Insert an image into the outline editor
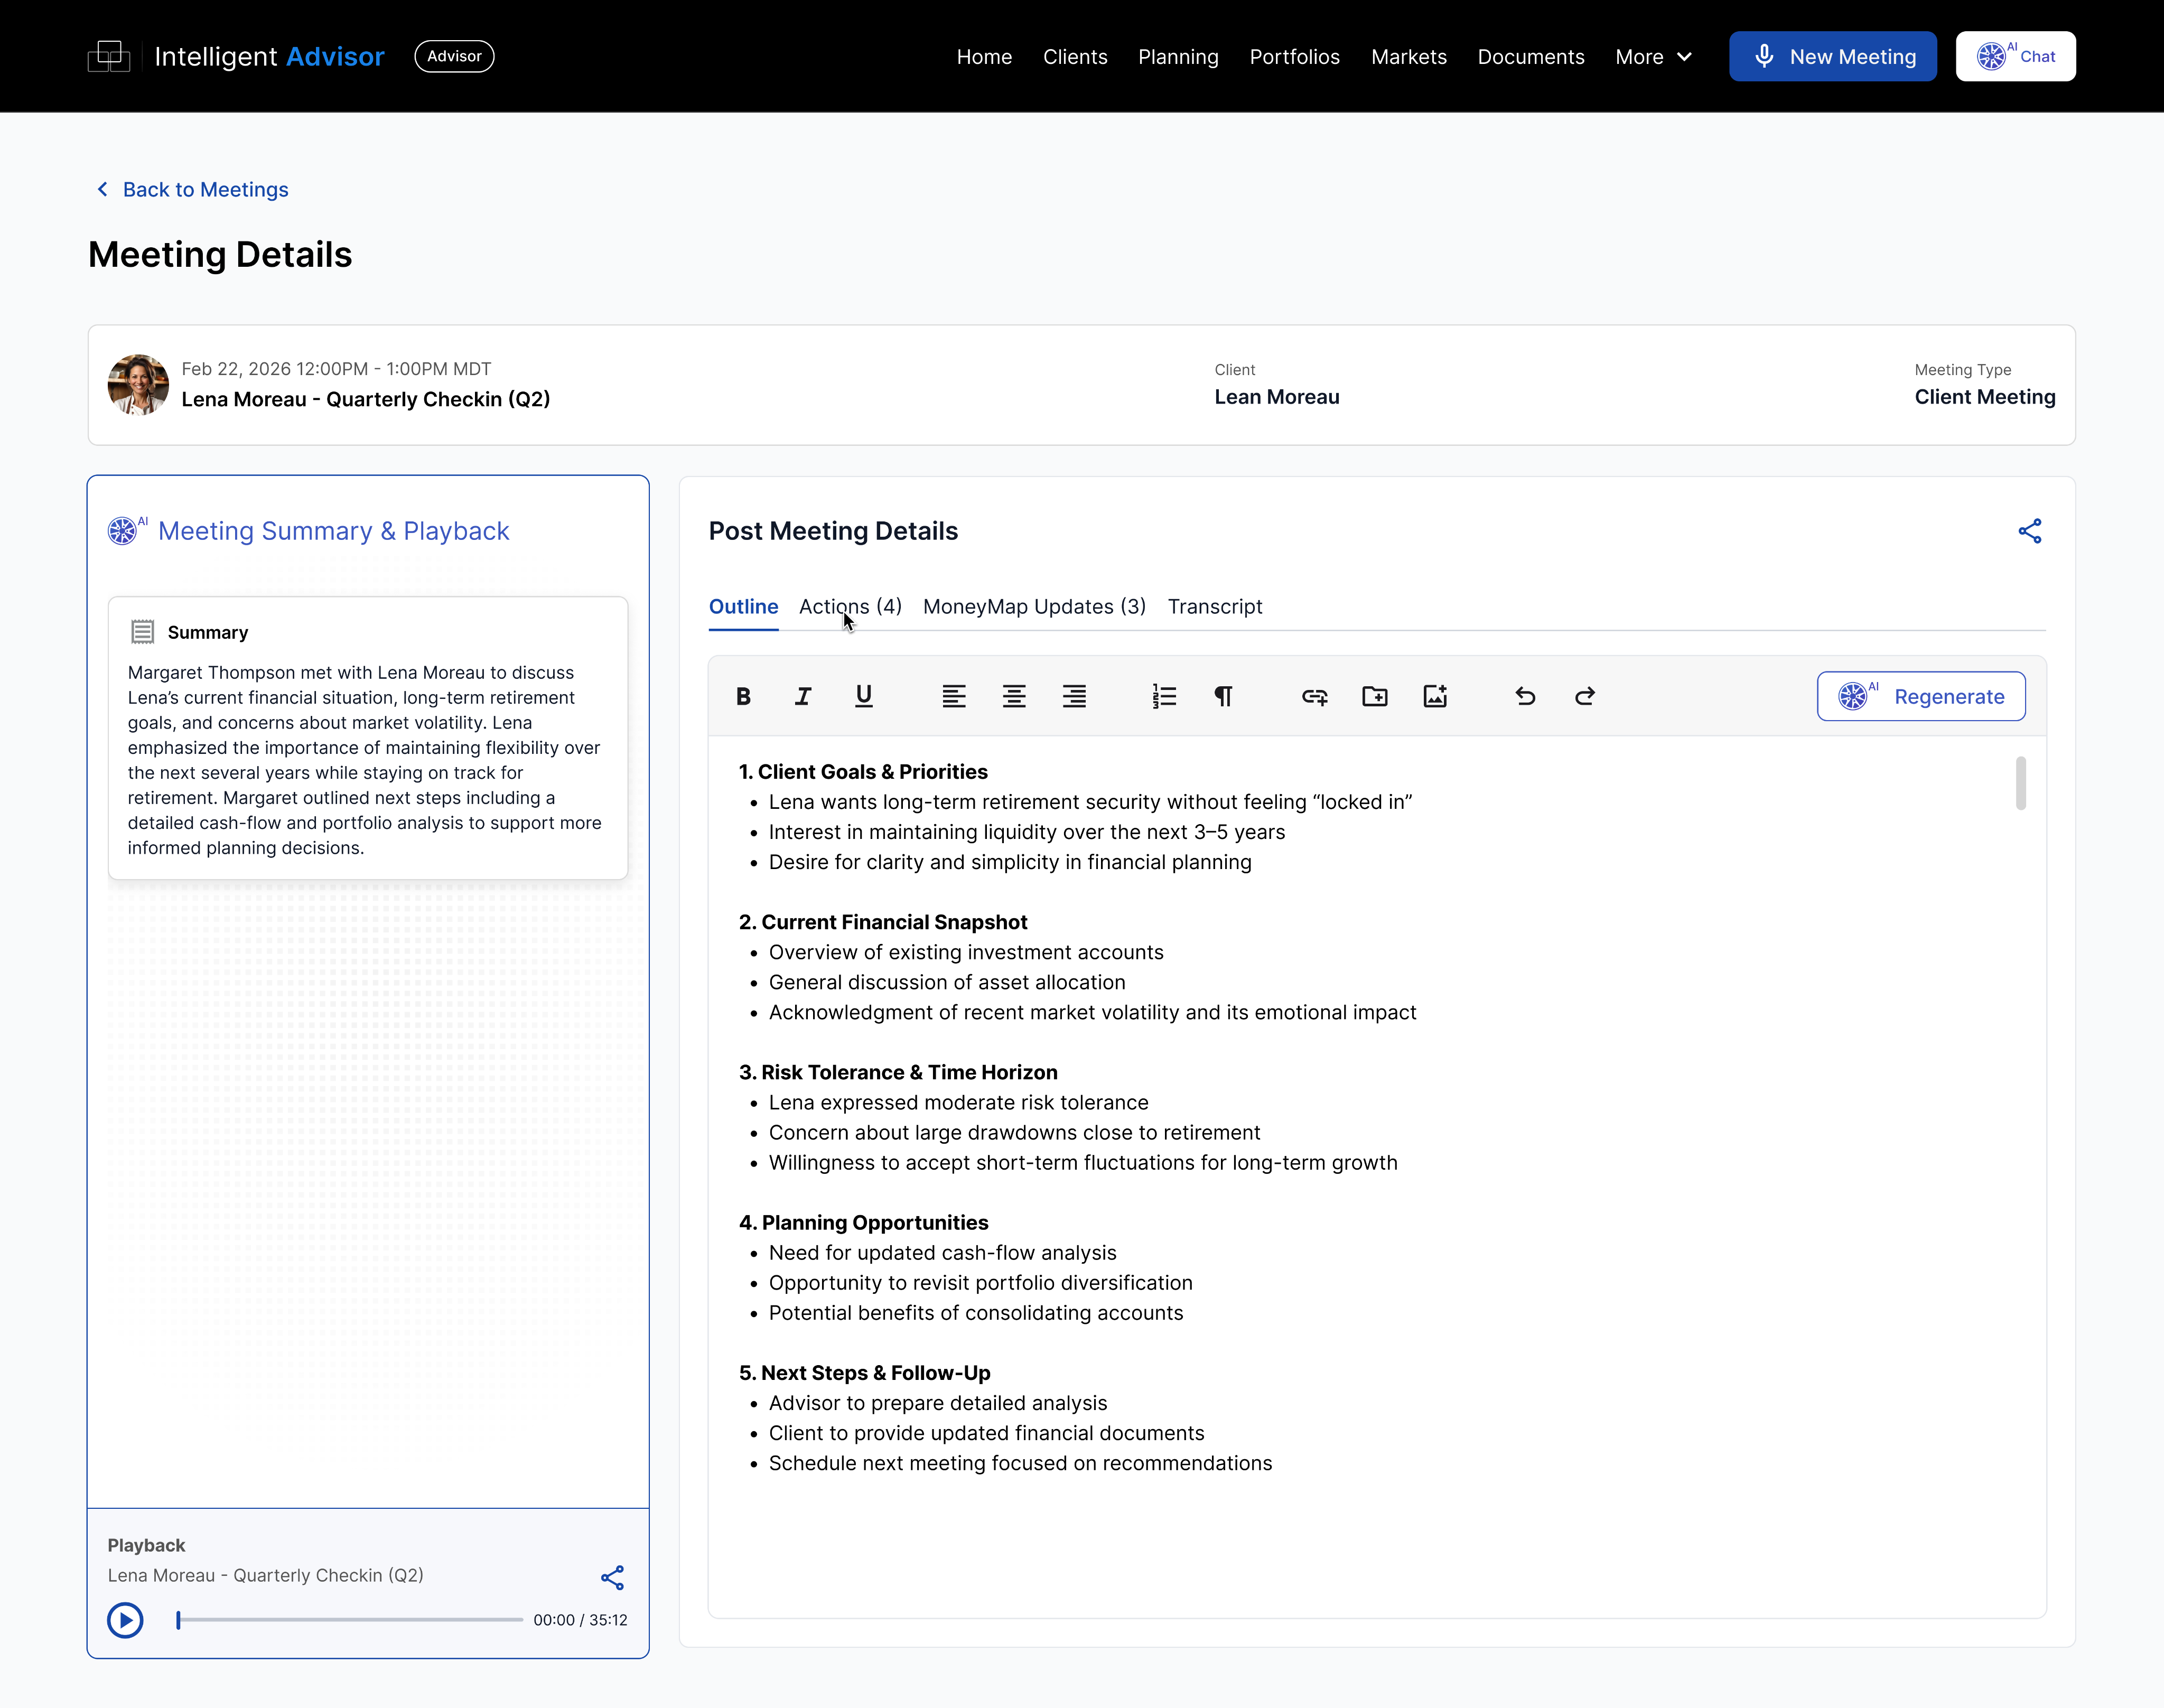The width and height of the screenshot is (2164, 1708). pyautogui.click(x=1435, y=696)
